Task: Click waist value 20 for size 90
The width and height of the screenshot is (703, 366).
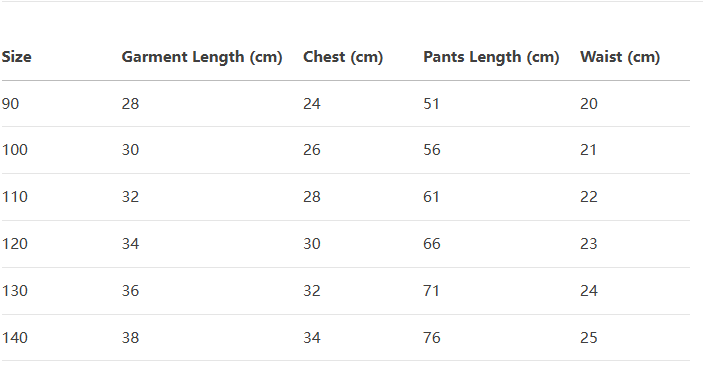Action: [589, 104]
